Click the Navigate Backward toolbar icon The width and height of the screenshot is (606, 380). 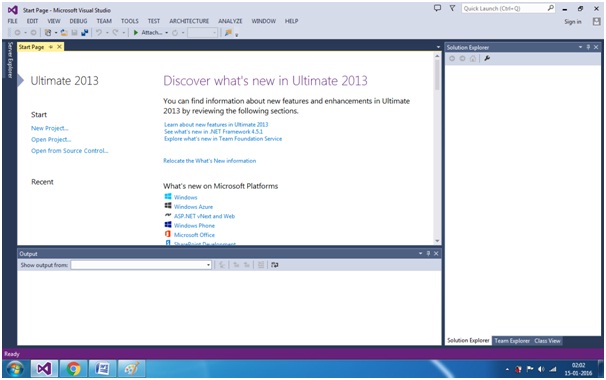pyautogui.click(x=17, y=33)
